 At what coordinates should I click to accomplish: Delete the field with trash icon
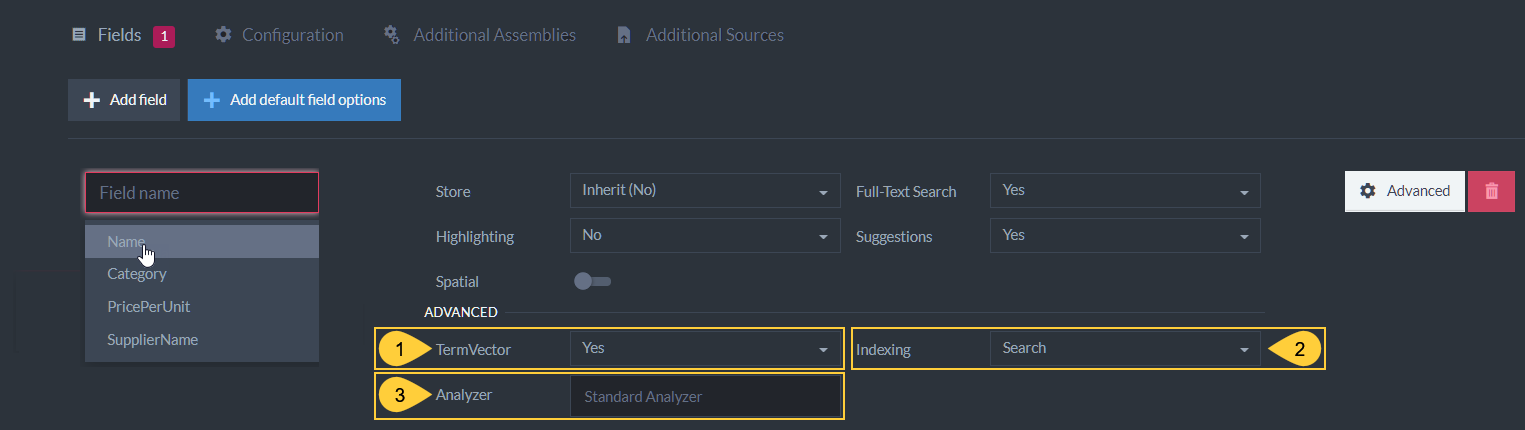(1492, 191)
